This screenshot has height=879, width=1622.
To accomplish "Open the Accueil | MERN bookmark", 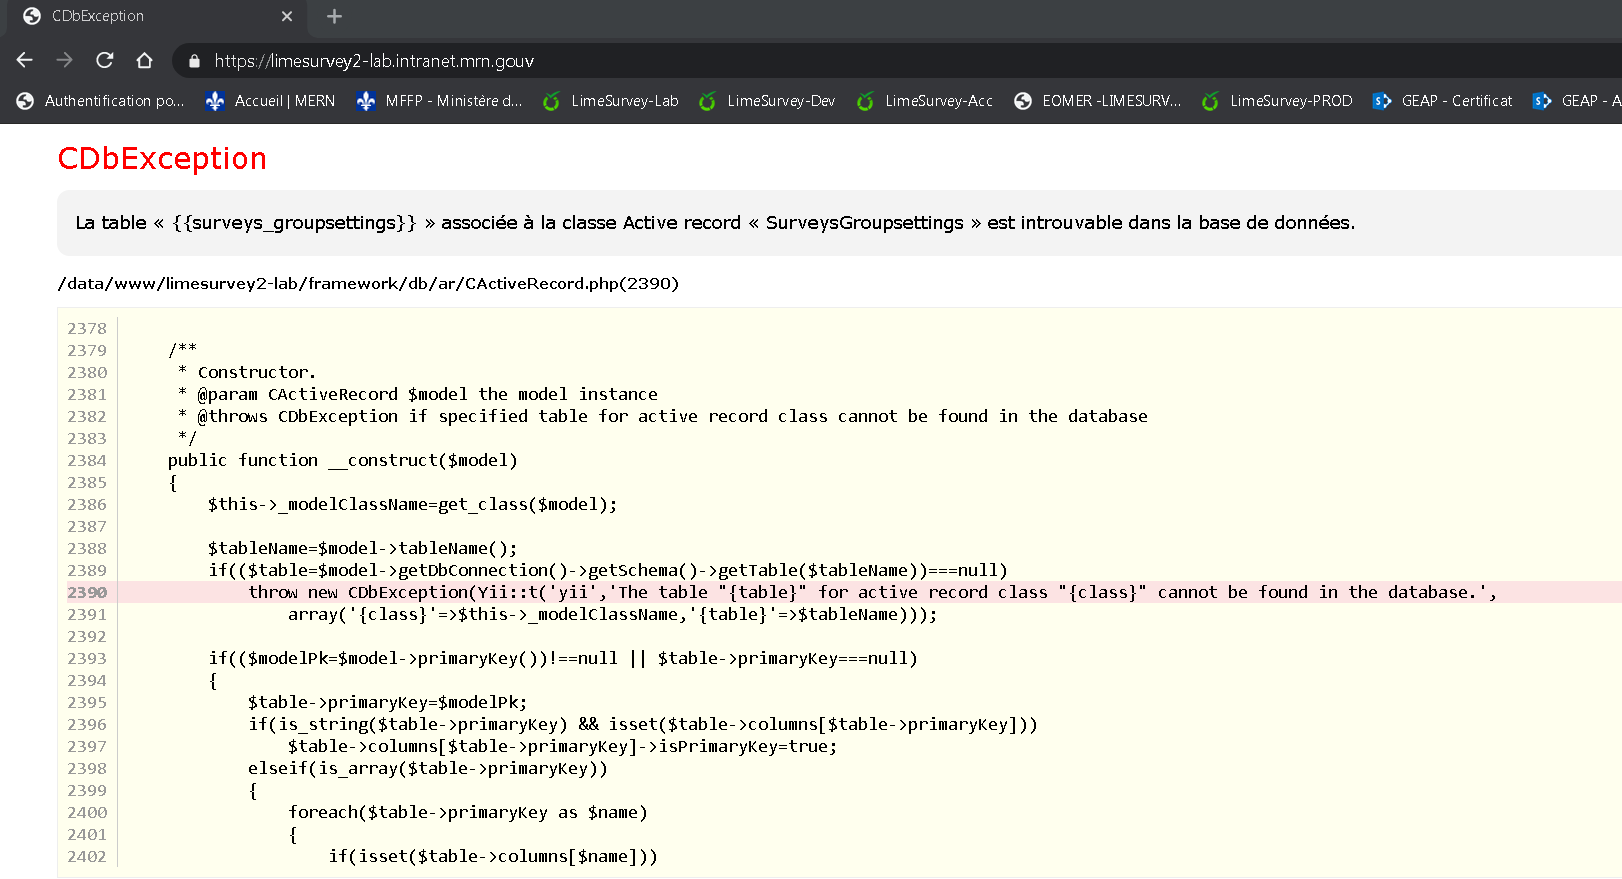I will coord(270,101).
